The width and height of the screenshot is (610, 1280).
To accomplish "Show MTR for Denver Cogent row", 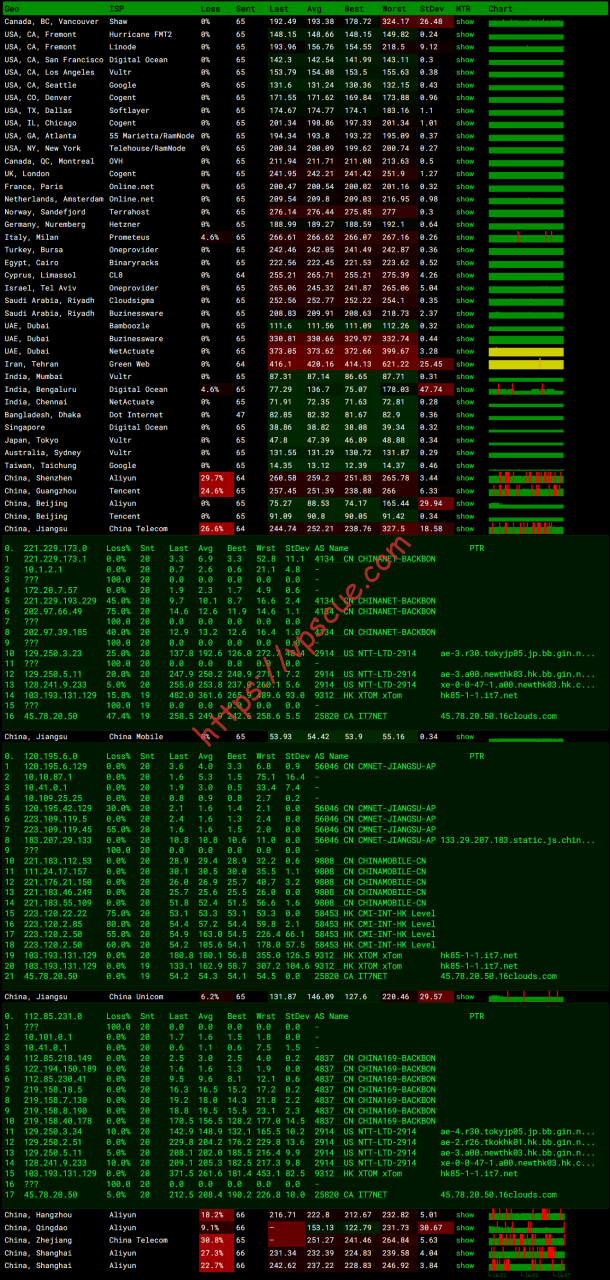I will click(x=465, y=97).
